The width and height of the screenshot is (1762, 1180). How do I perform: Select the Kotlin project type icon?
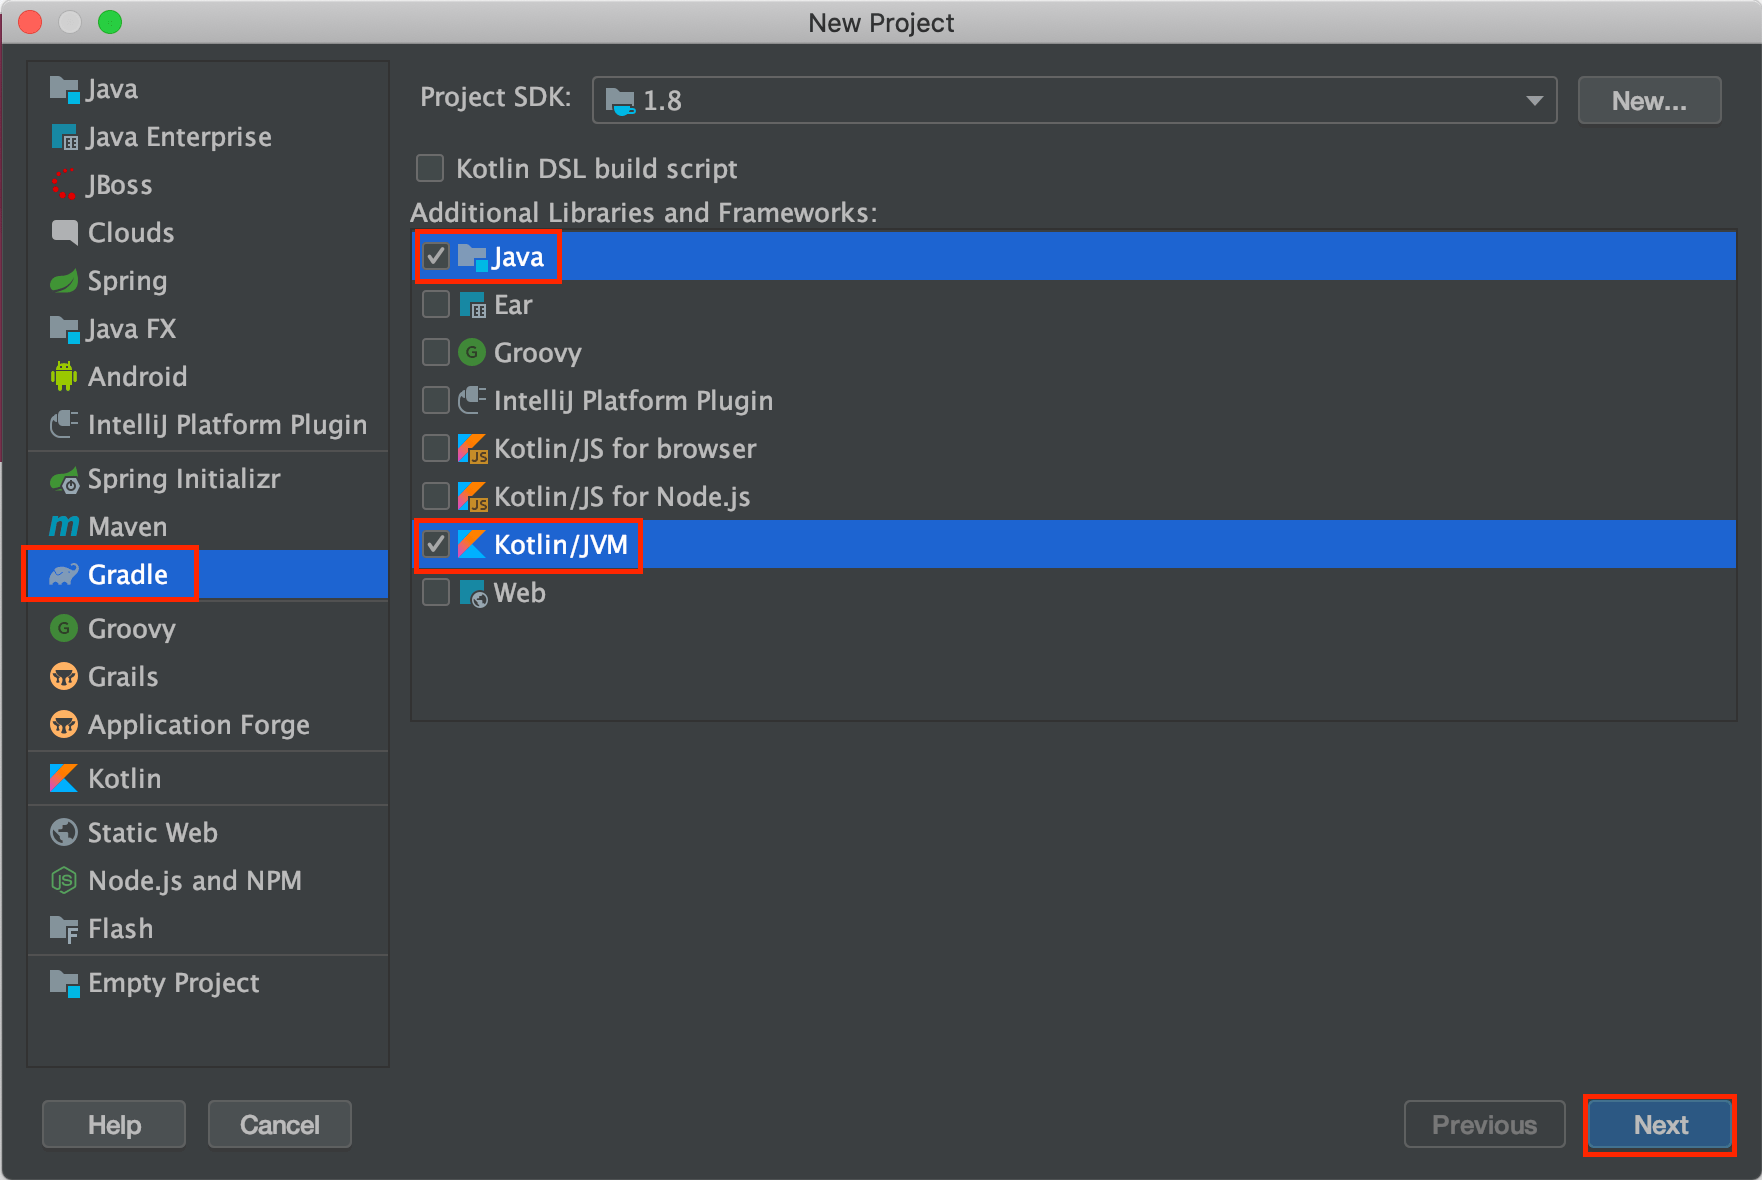(62, 778)
